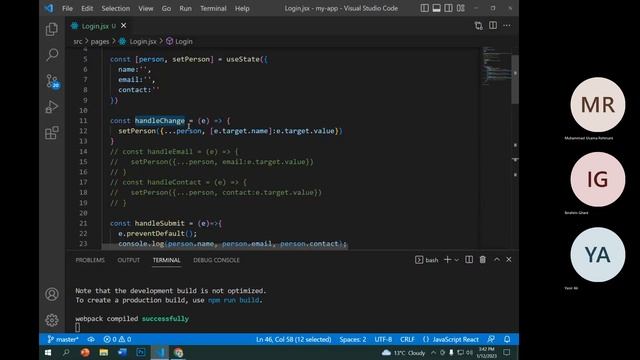Select the TERMINAL panel tab
The height and width of the screenshot is (360, 640).
point(167,260)
